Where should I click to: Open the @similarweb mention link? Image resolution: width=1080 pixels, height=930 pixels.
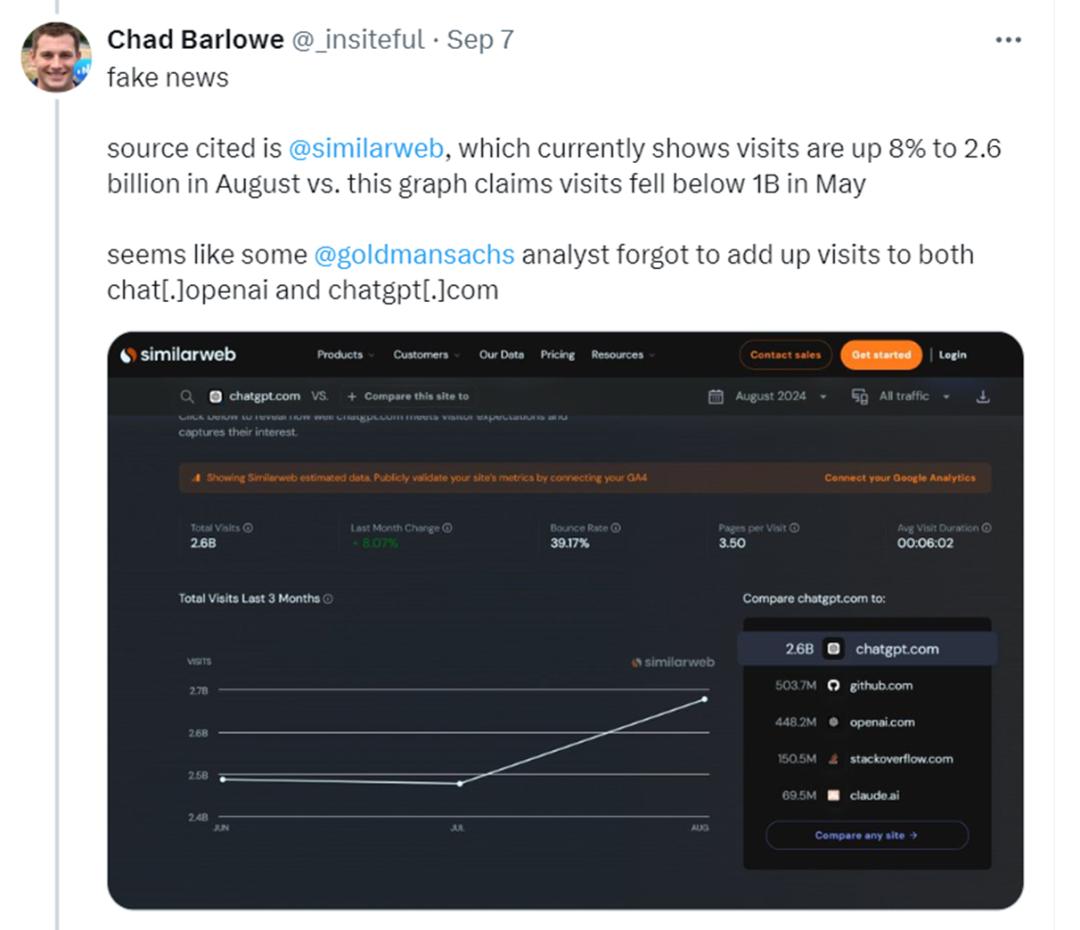pyautogui.click(x=366, y=149)
